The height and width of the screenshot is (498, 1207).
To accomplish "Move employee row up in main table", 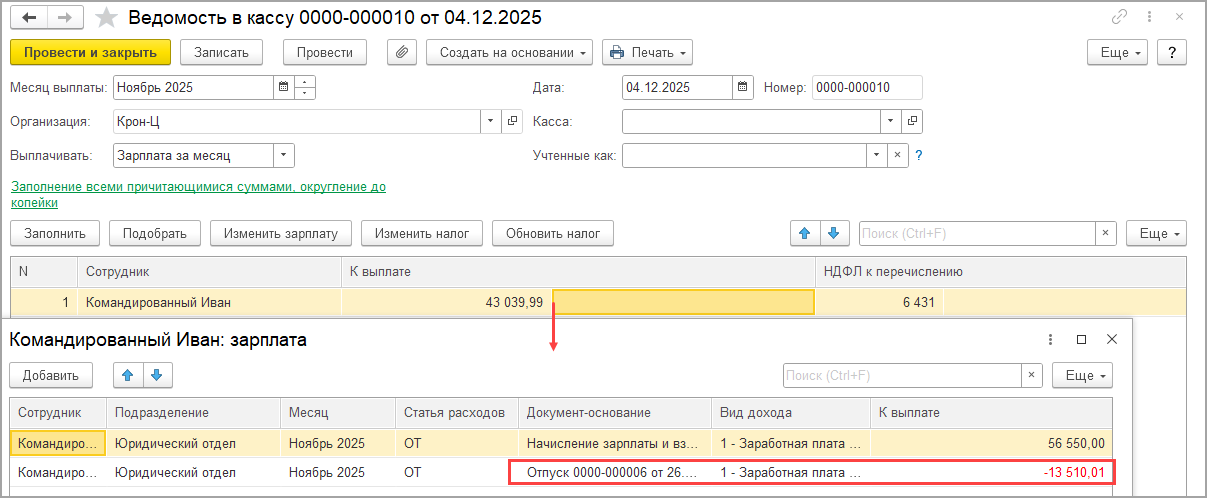I will click(804, 233).
